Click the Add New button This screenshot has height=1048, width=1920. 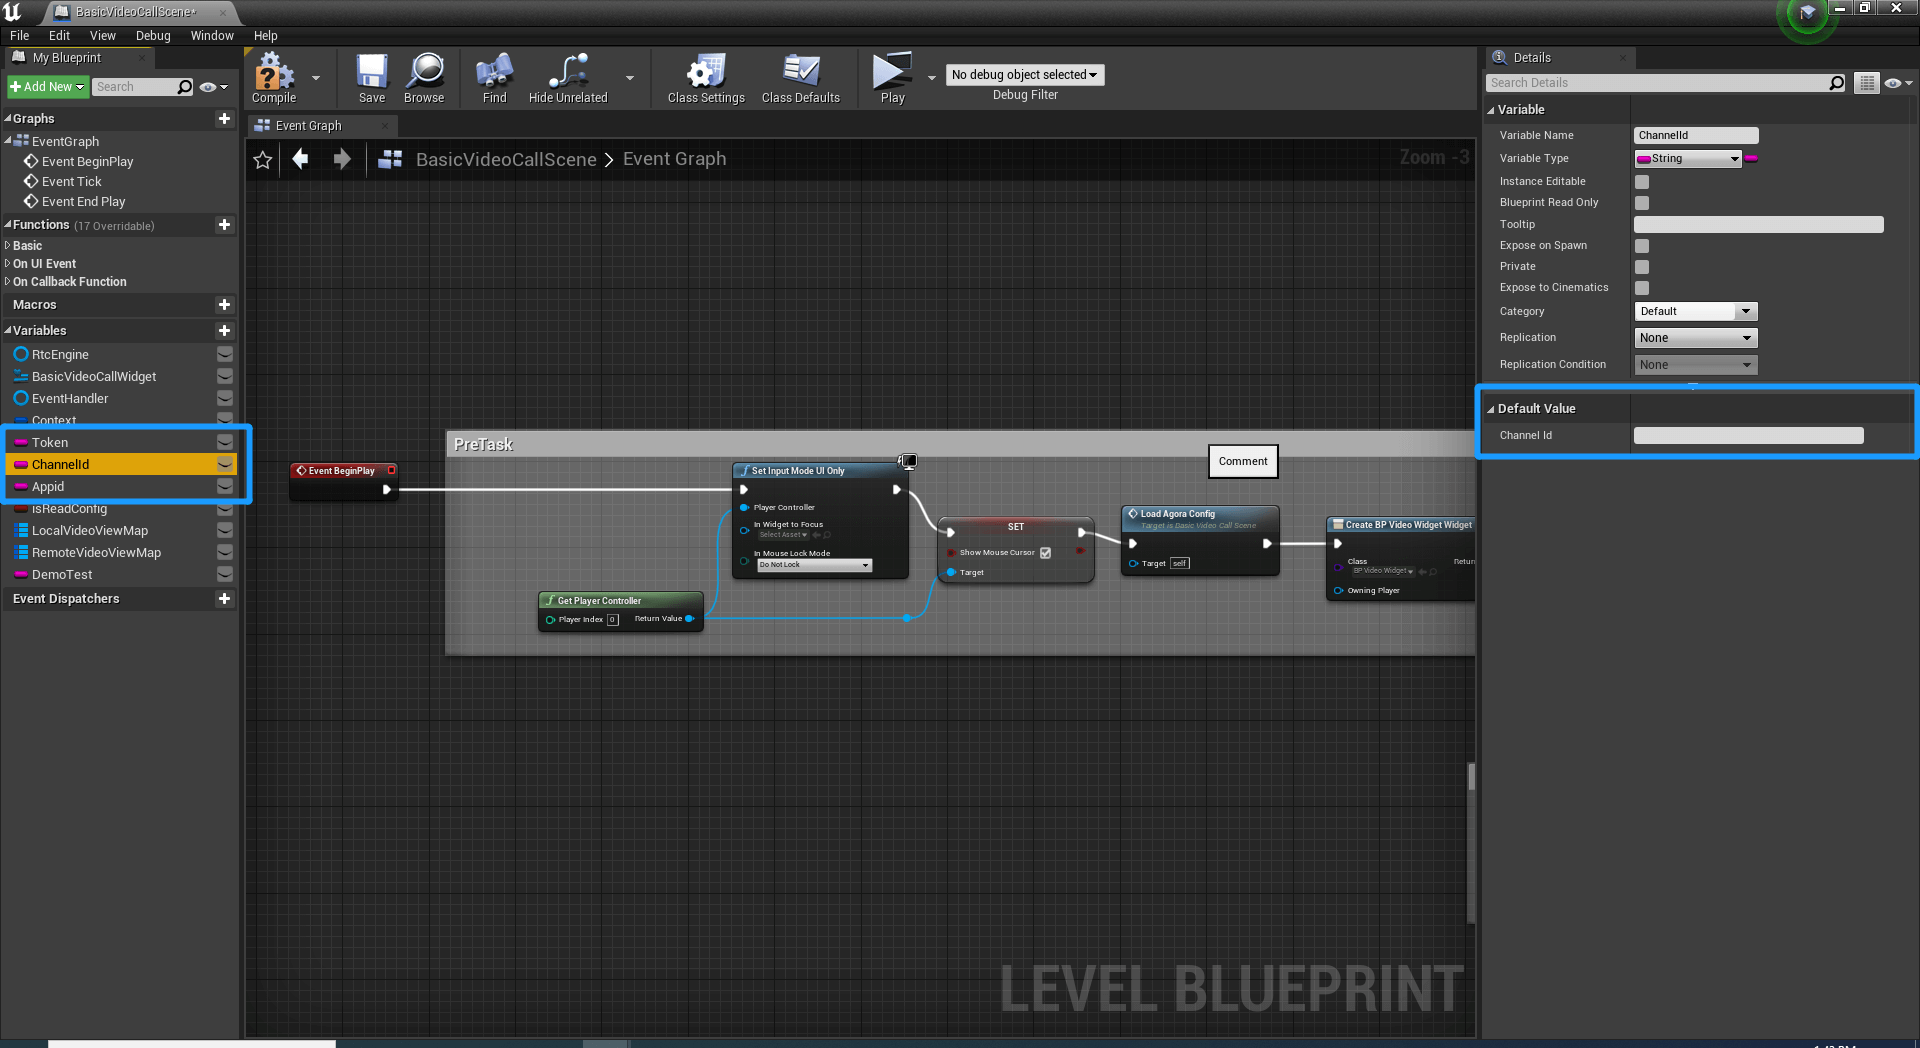48,87
